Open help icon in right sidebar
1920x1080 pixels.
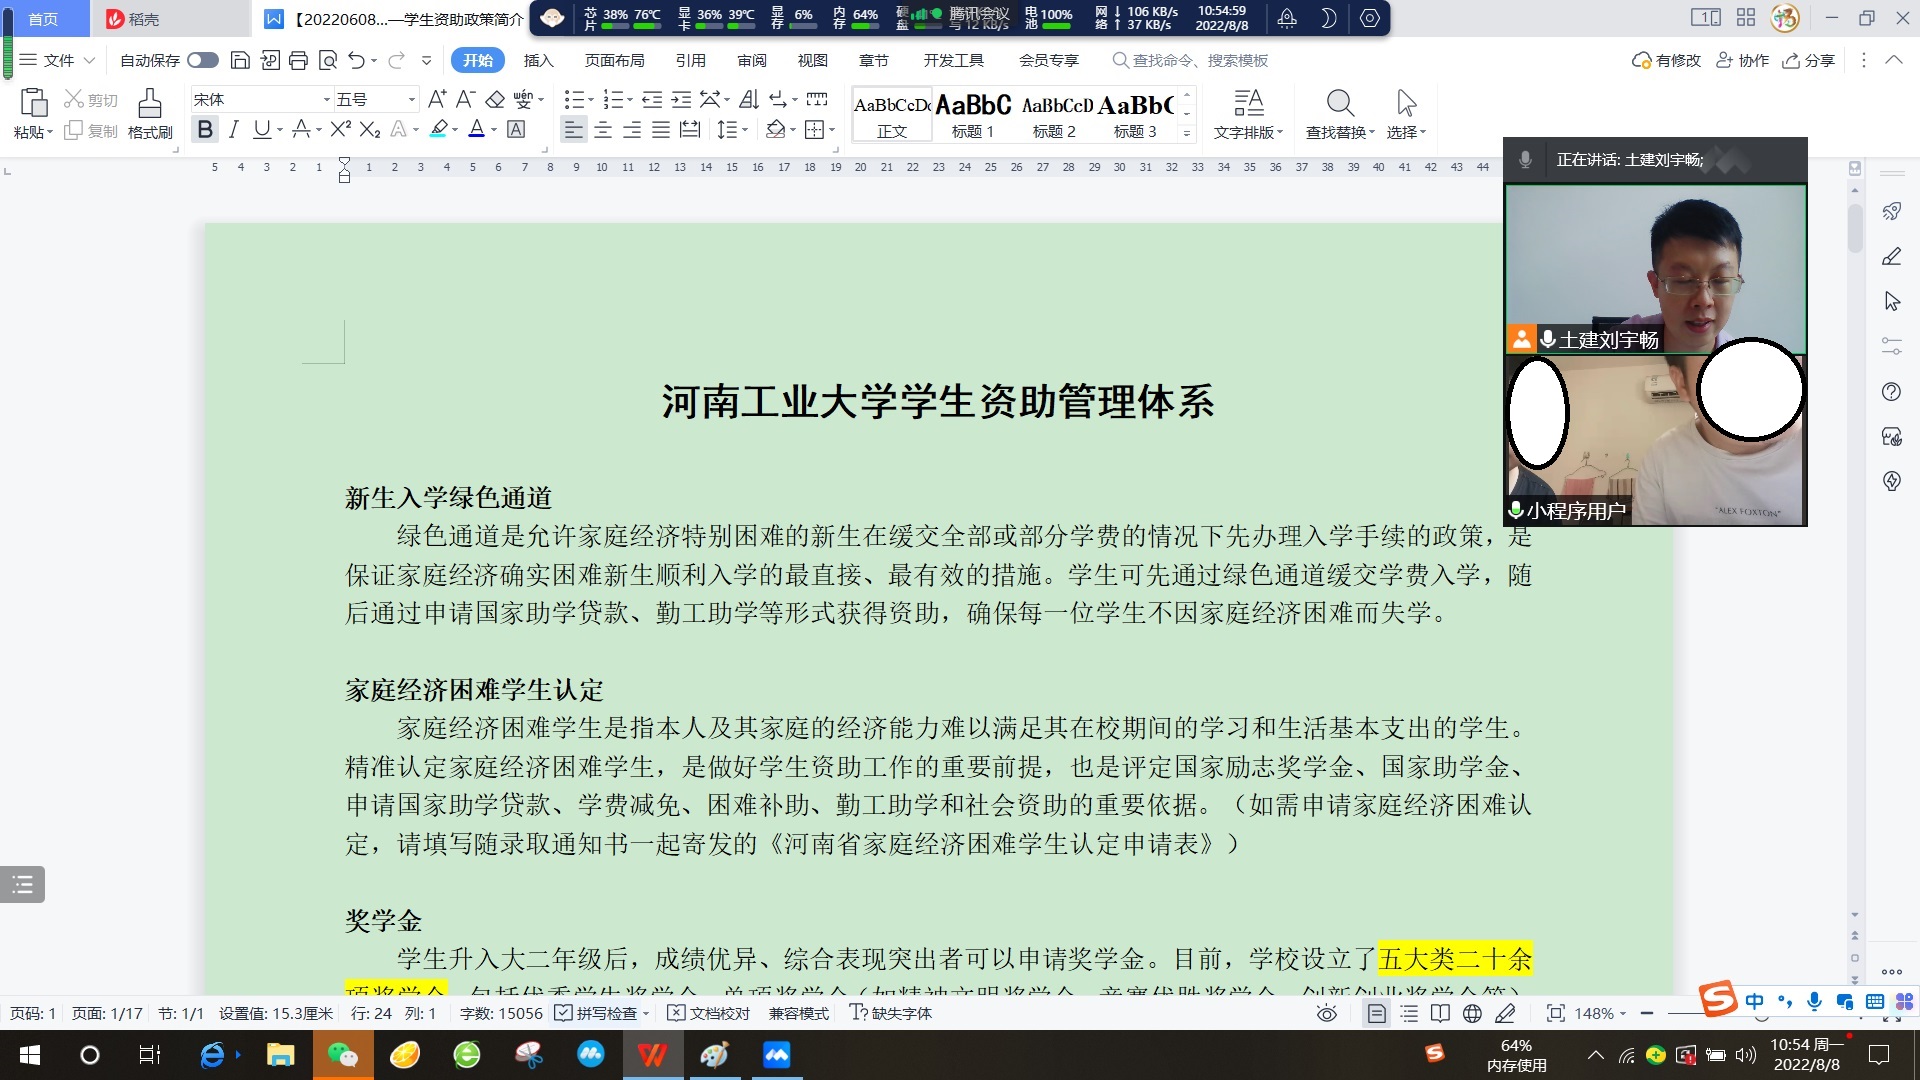tap(1891, 391)
